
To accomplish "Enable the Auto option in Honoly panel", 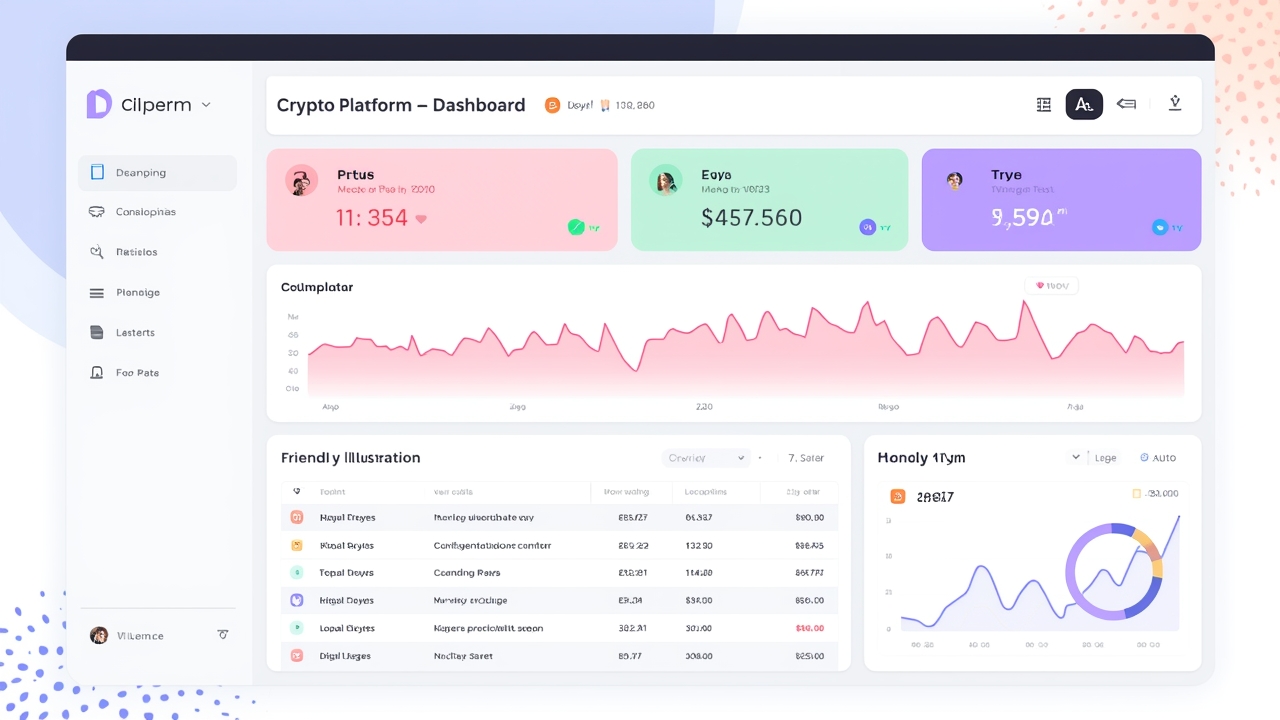I will (1157, 457).
